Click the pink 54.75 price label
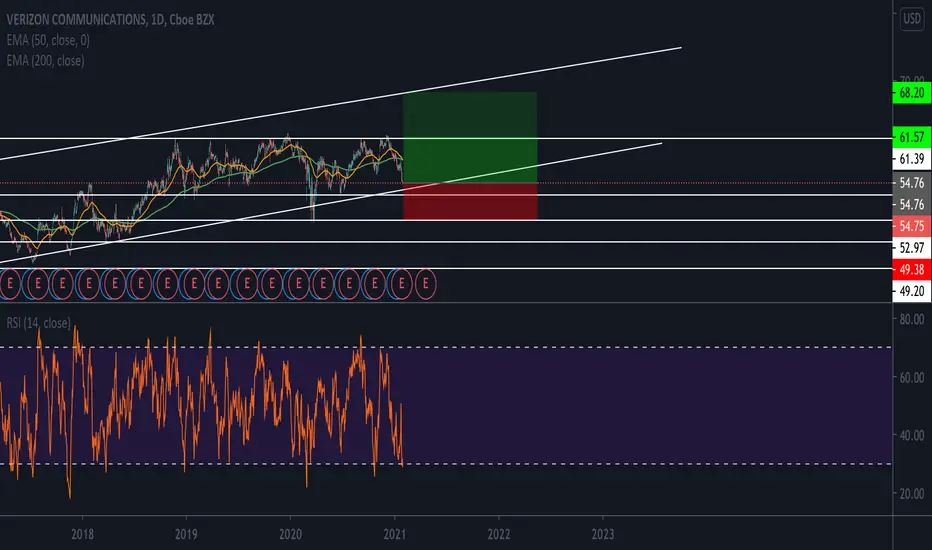The width and height of the screenshot is (932, 550). (912, 226)
